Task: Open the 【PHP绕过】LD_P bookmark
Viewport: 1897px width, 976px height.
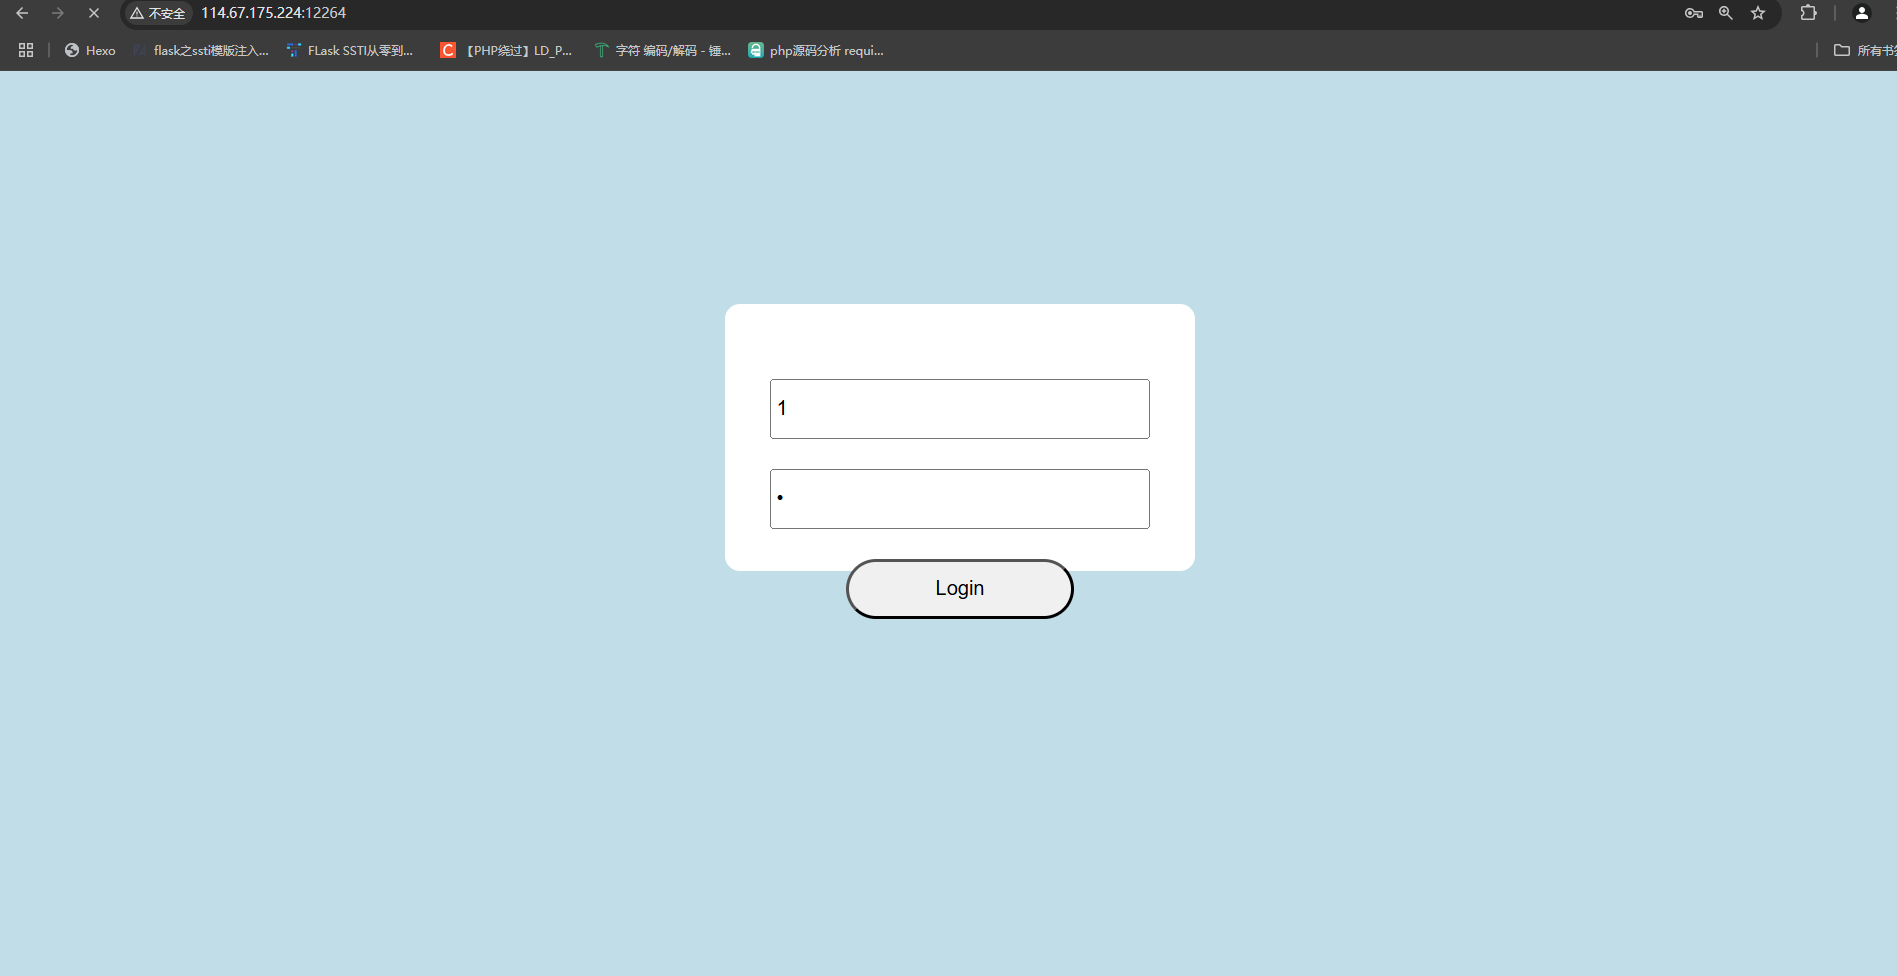Action: [507, 50]
